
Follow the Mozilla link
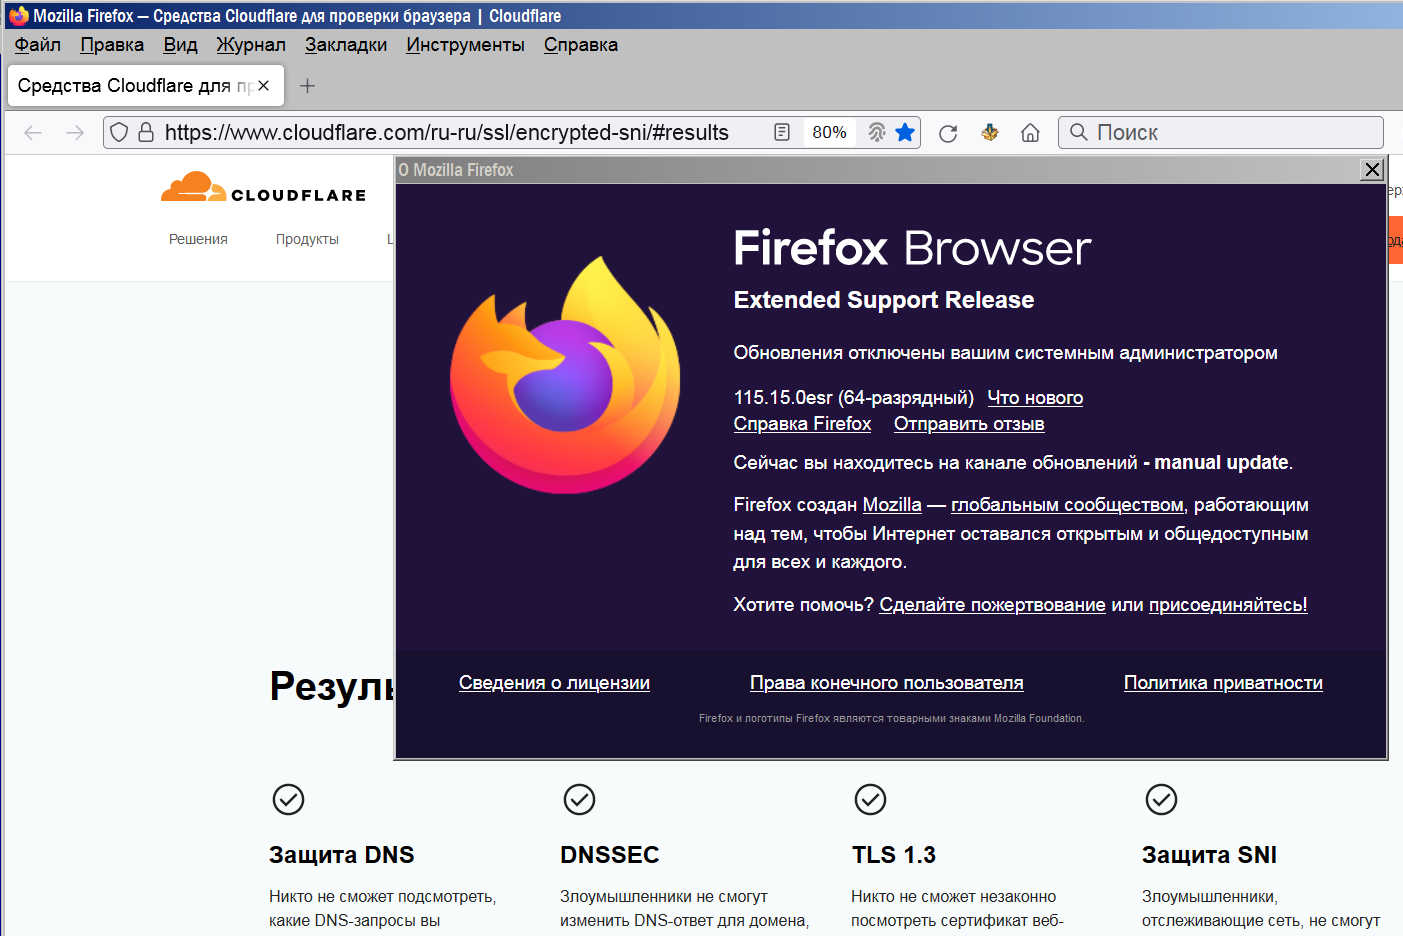[892, 505]
